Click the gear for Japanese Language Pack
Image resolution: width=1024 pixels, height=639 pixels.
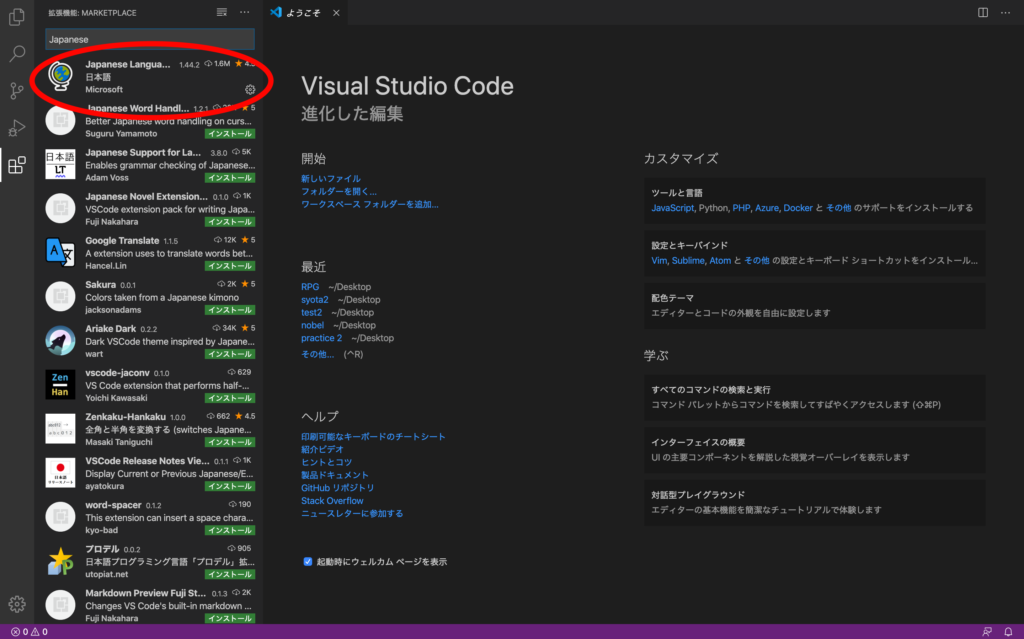(250, 90)
